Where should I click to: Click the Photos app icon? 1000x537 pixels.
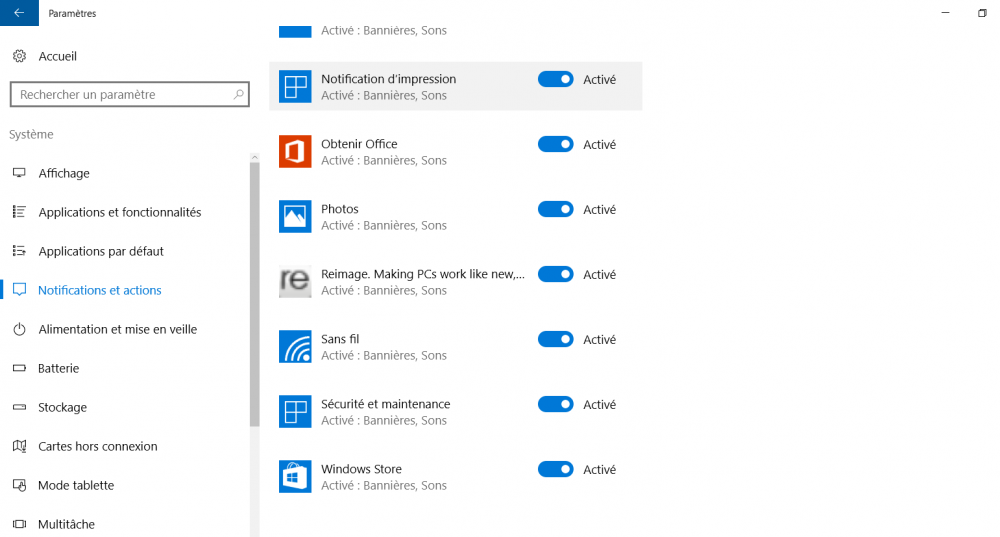pos(295,216)
